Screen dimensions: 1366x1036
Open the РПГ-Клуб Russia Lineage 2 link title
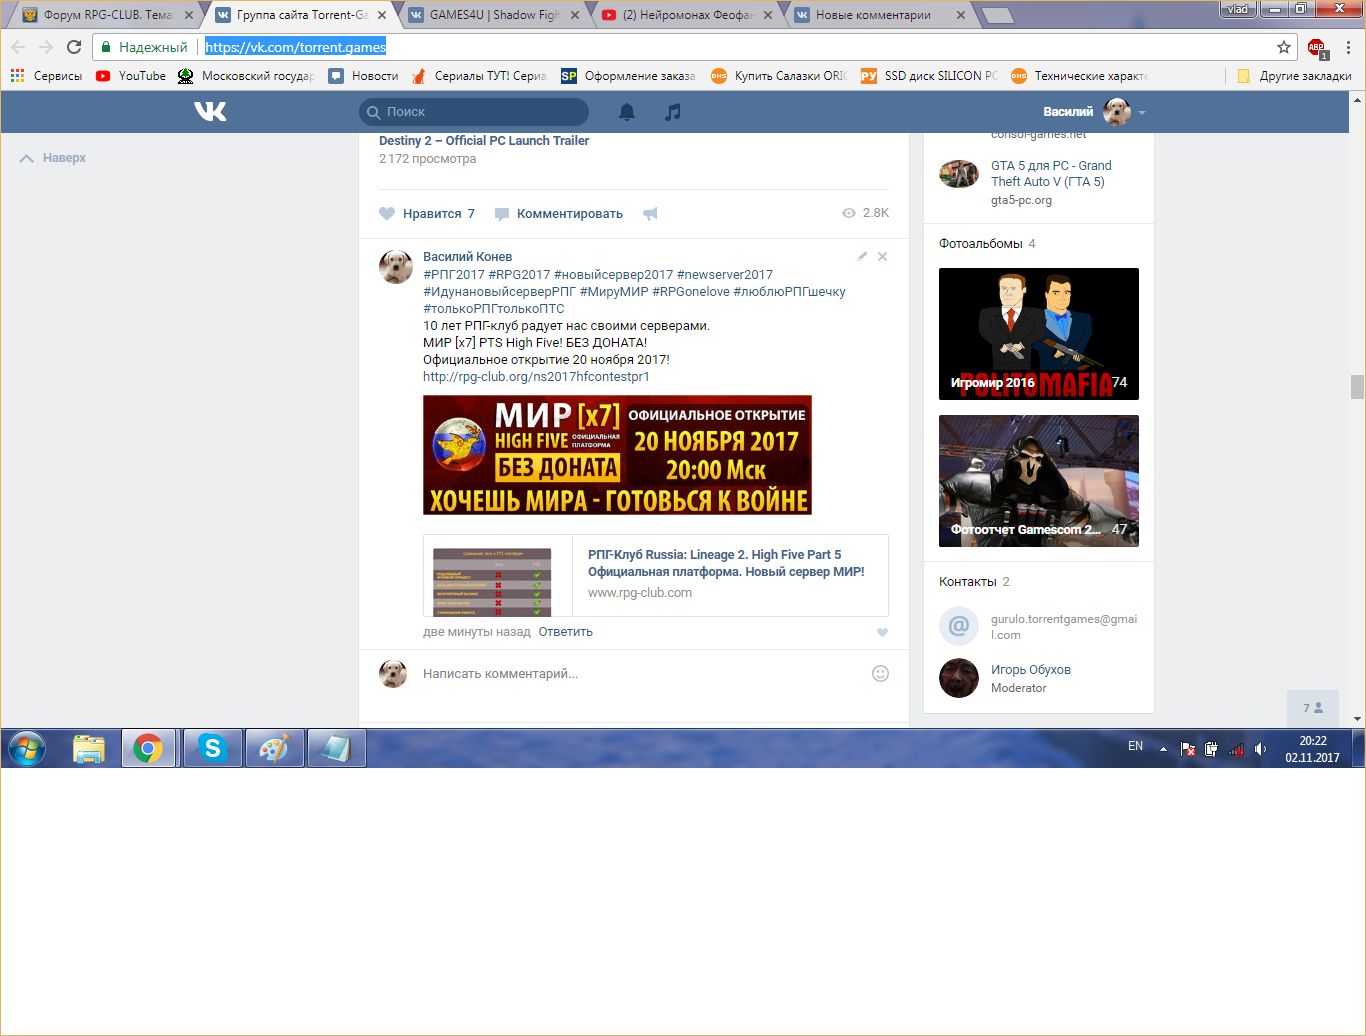coord(726,563)
